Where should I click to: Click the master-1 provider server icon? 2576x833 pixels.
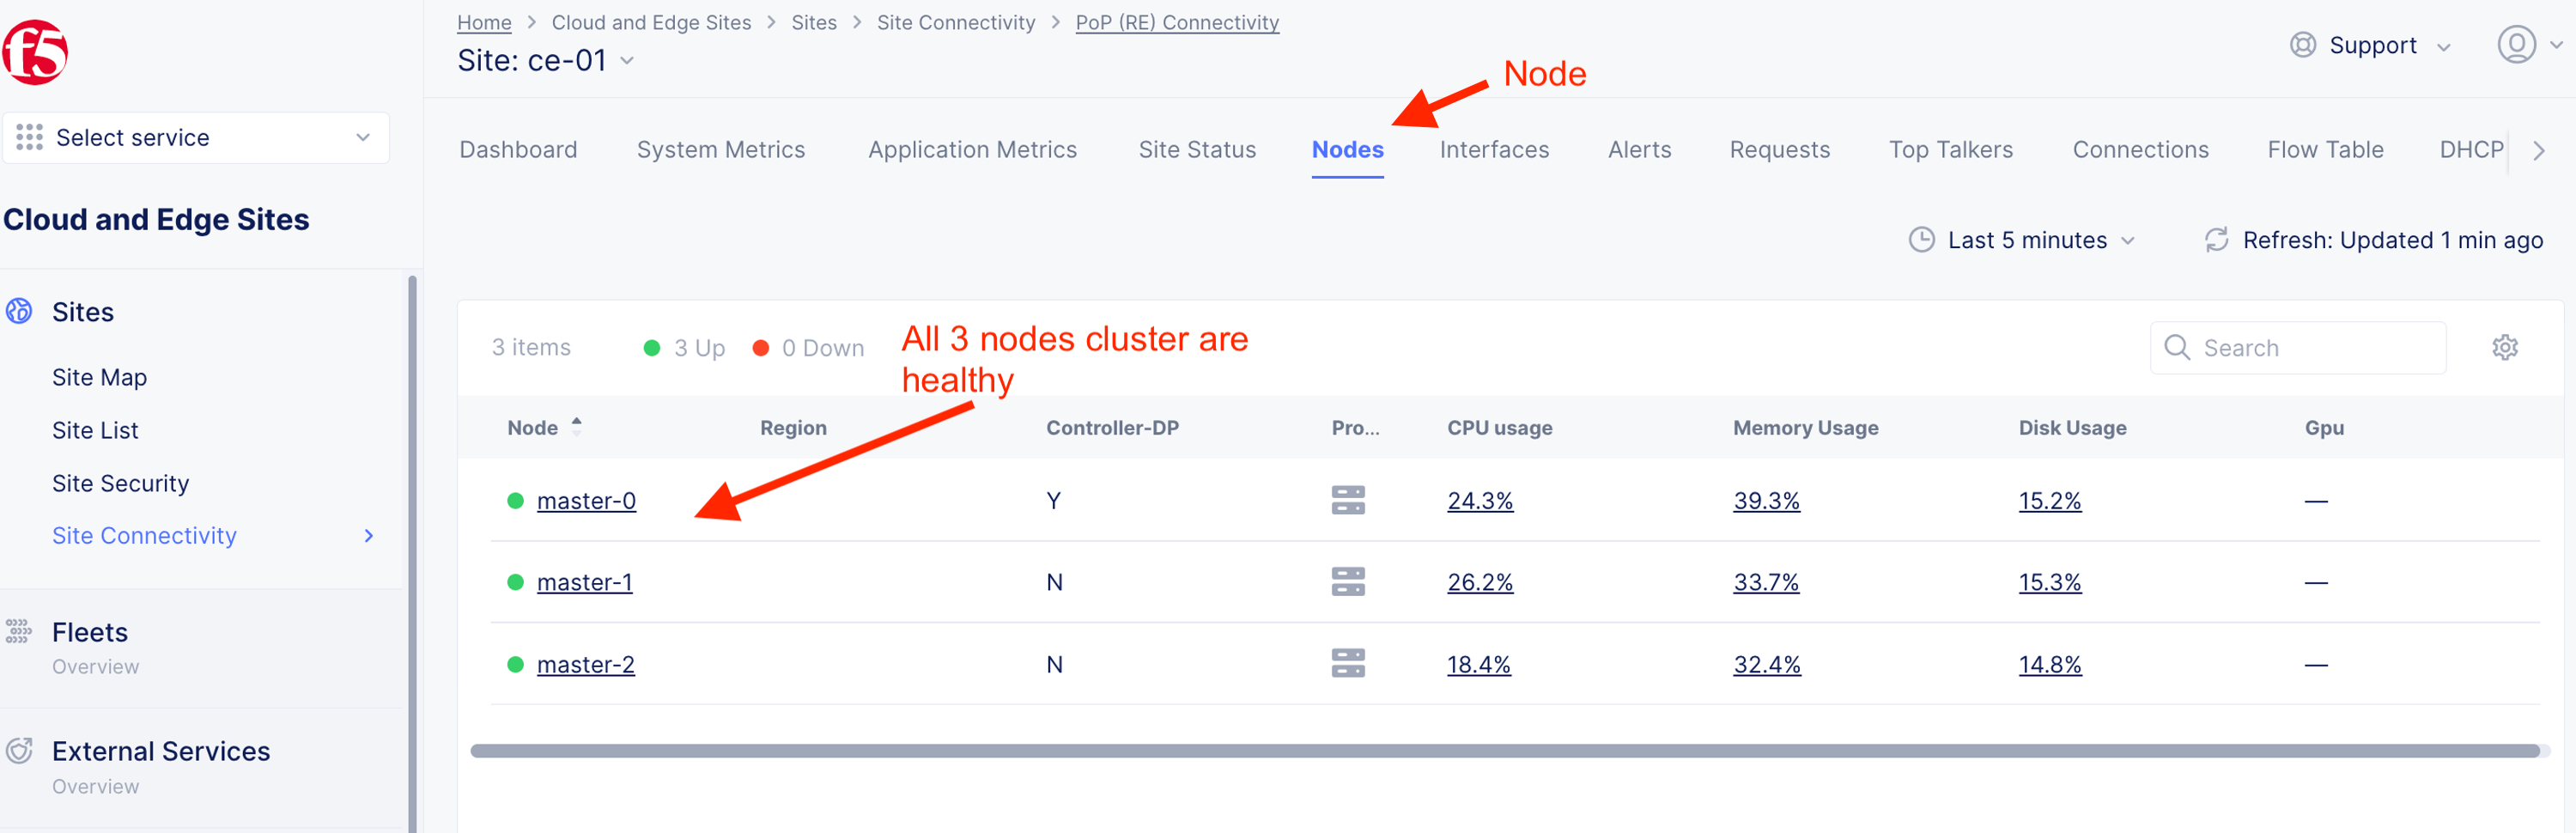click(x=1347, y=582)
